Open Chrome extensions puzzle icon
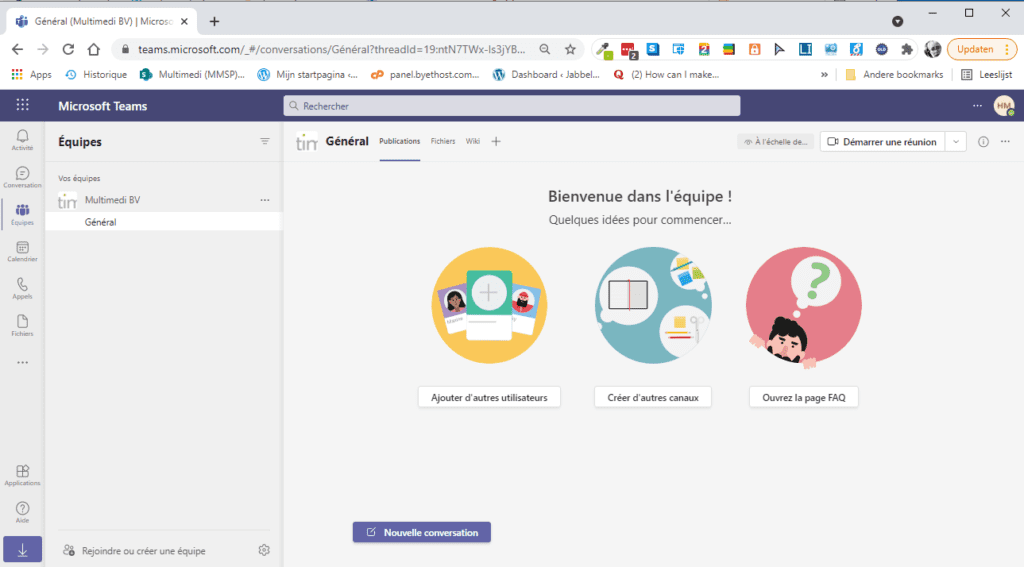The width and height of the screenshot is (1024, 567). click(x=906, y=49)
